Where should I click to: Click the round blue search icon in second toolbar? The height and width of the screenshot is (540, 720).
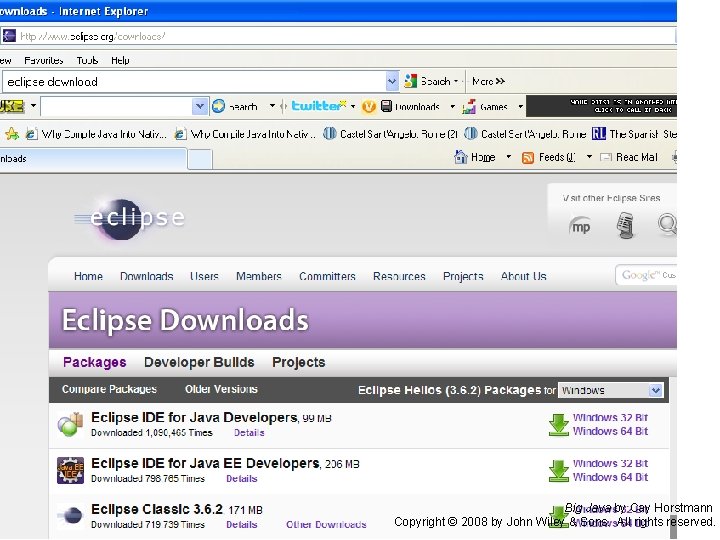pos(219,106)
